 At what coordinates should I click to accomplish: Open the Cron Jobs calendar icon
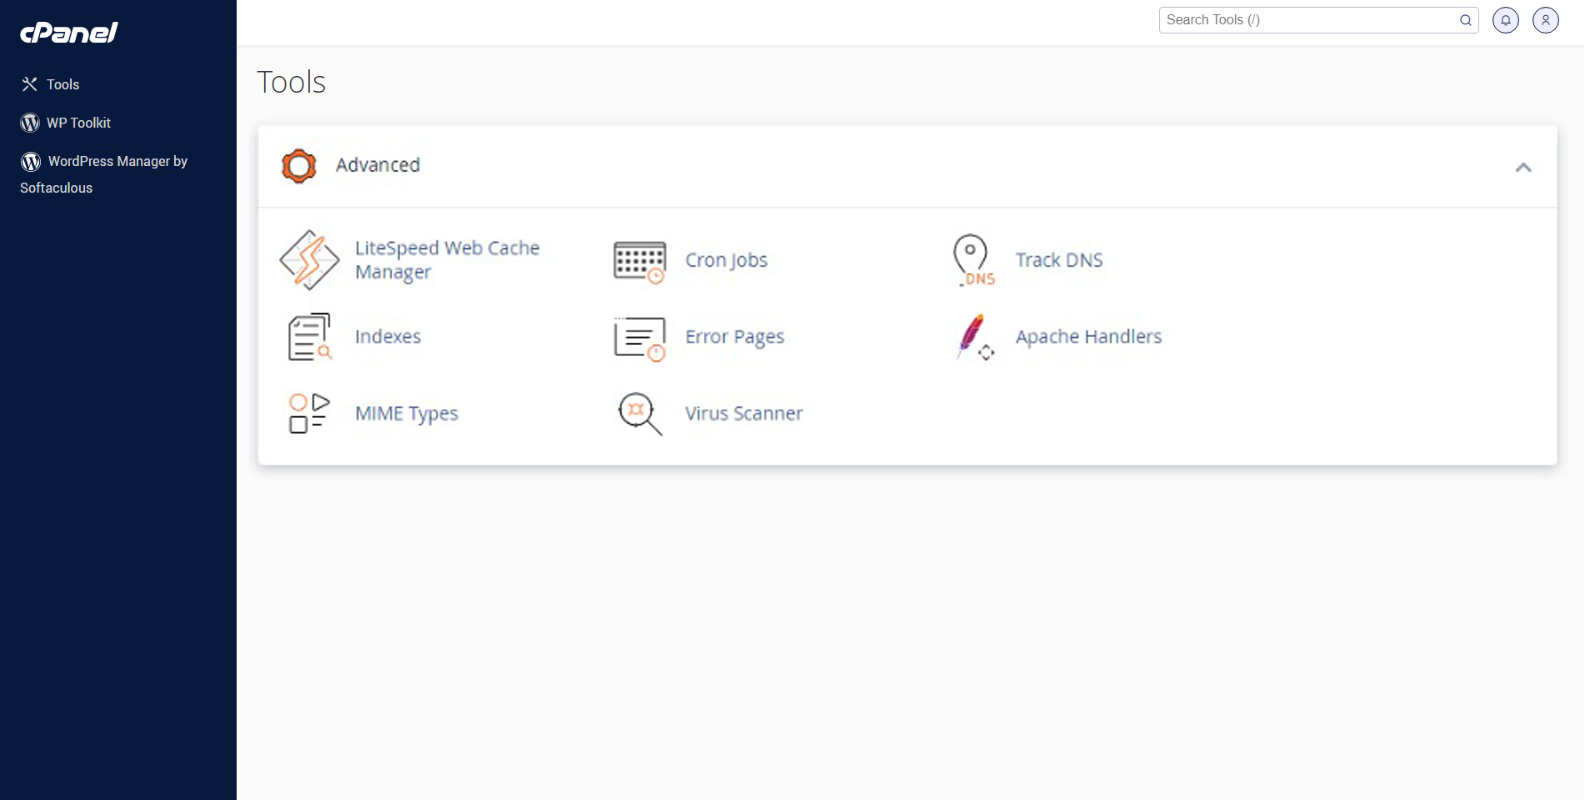pos(639,262)
